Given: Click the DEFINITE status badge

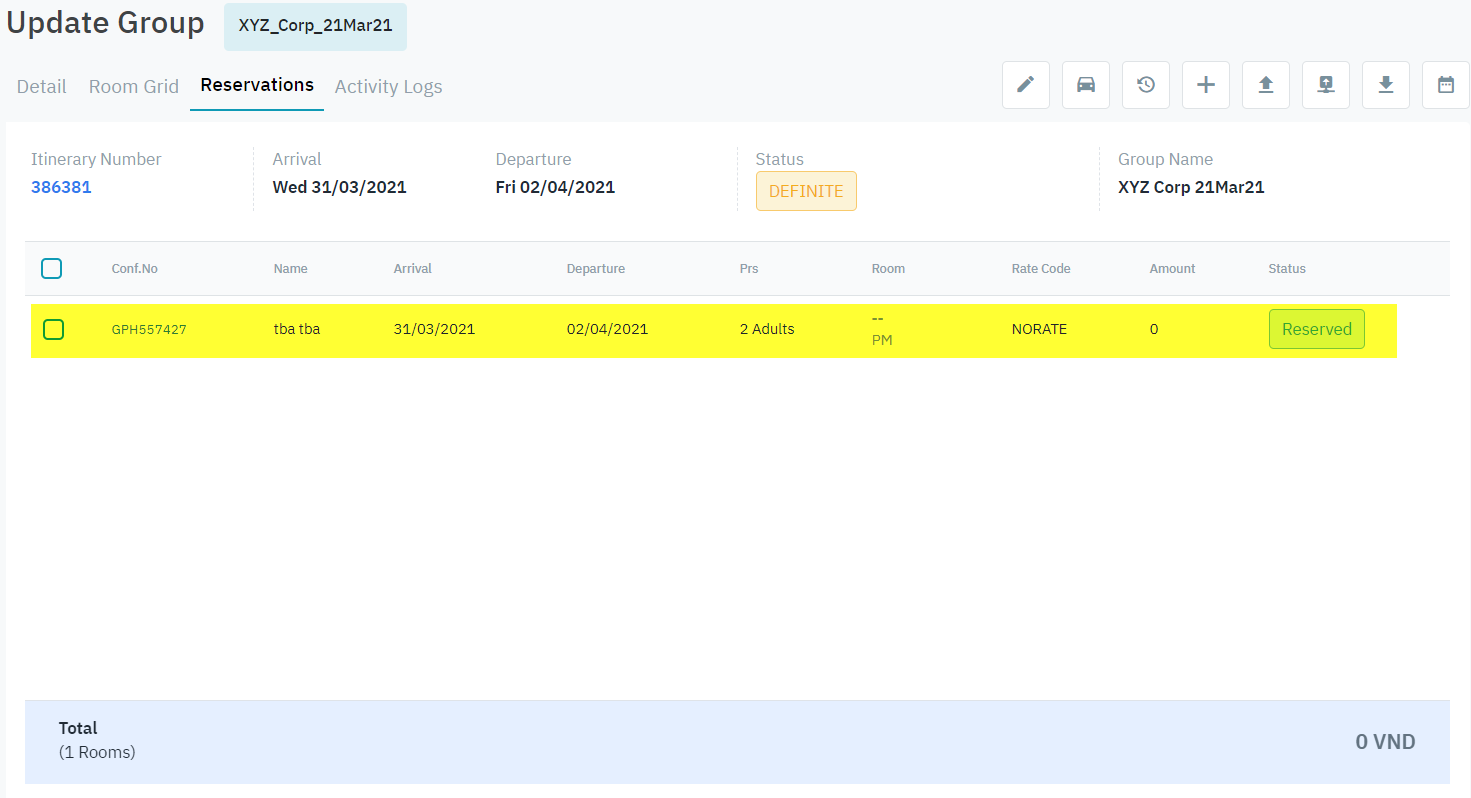Looking at the screenshot, I should pos(805,191).
